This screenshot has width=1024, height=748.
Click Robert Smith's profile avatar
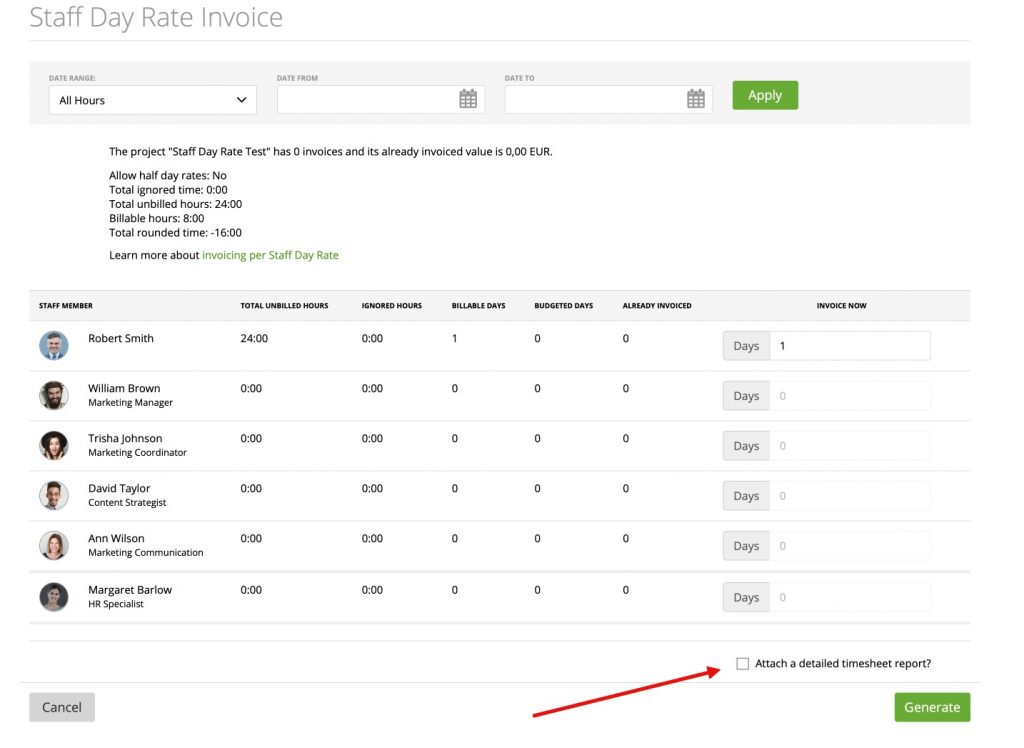coord(53,345)
